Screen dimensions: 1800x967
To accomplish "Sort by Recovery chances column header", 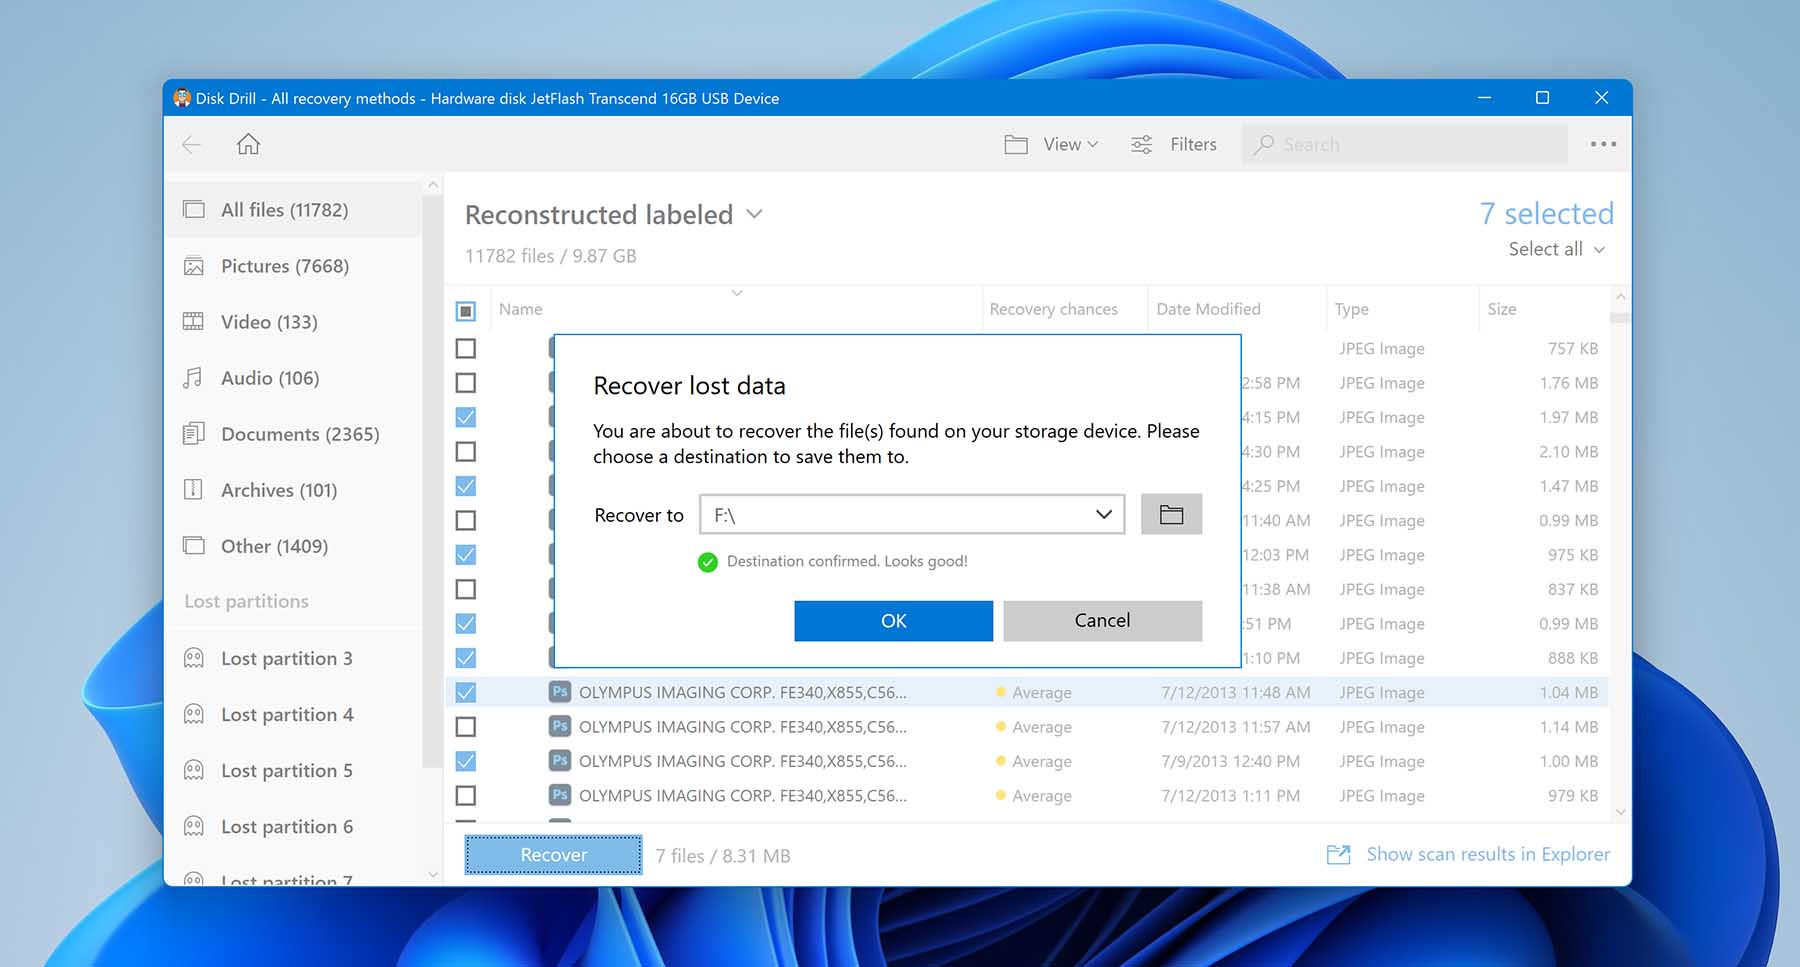I will coord(1053,309).
